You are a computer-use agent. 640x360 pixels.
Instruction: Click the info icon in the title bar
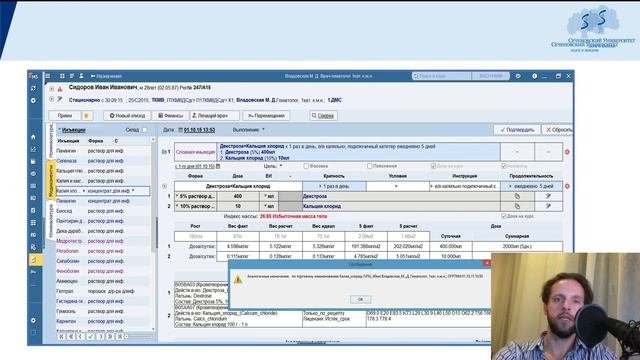[534, 76]
